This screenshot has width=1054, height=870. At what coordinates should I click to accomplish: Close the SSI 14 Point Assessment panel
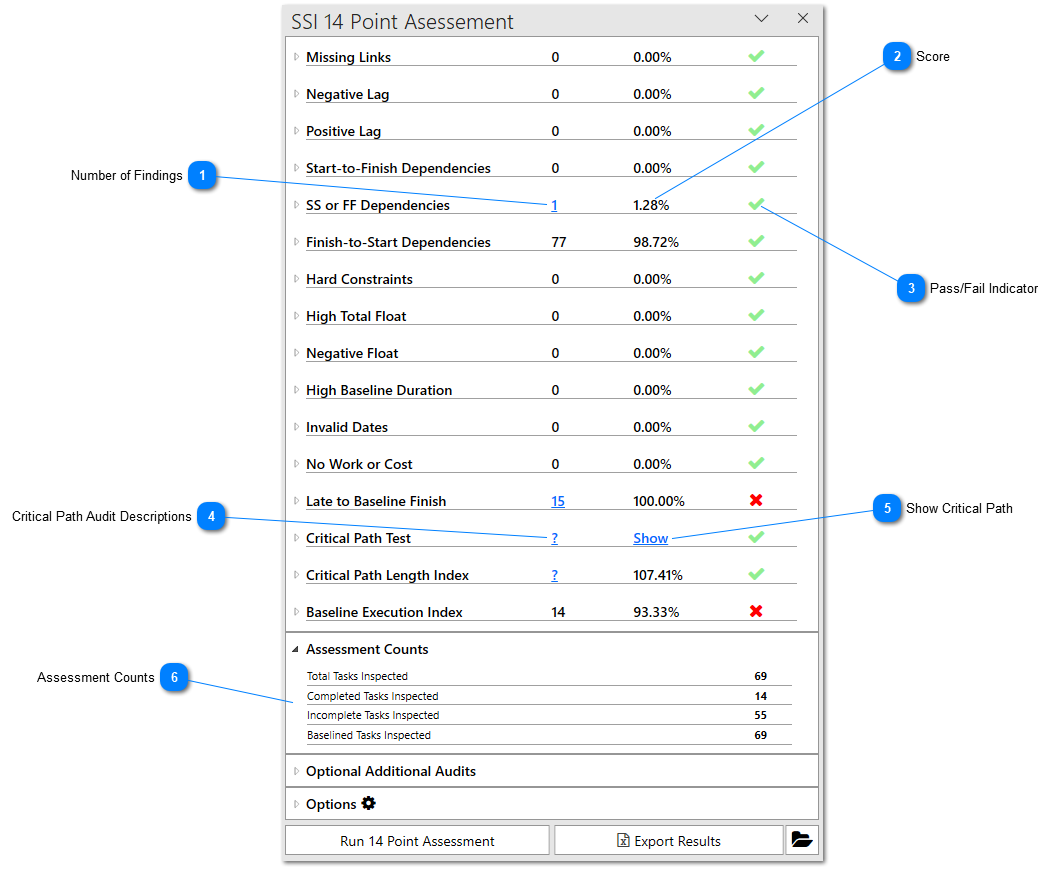pyautogui.click(x=803, y=19)
